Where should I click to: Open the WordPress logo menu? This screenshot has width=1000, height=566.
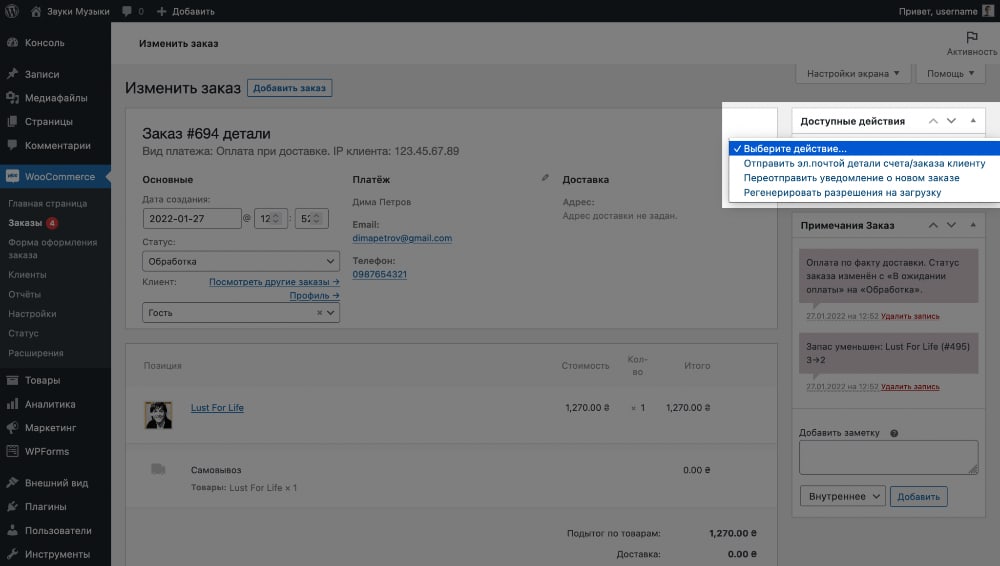tap(11, 11)
